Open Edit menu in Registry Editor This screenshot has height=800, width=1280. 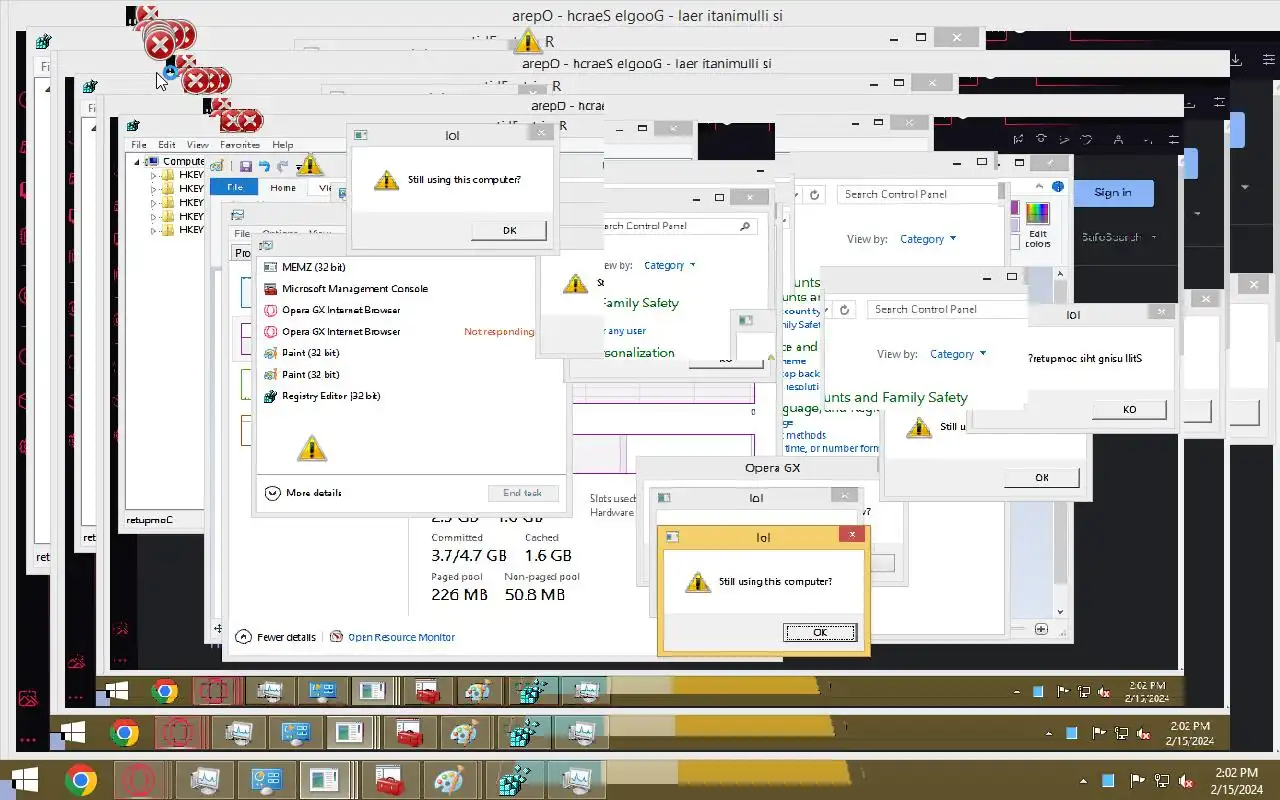click(167, 145)
